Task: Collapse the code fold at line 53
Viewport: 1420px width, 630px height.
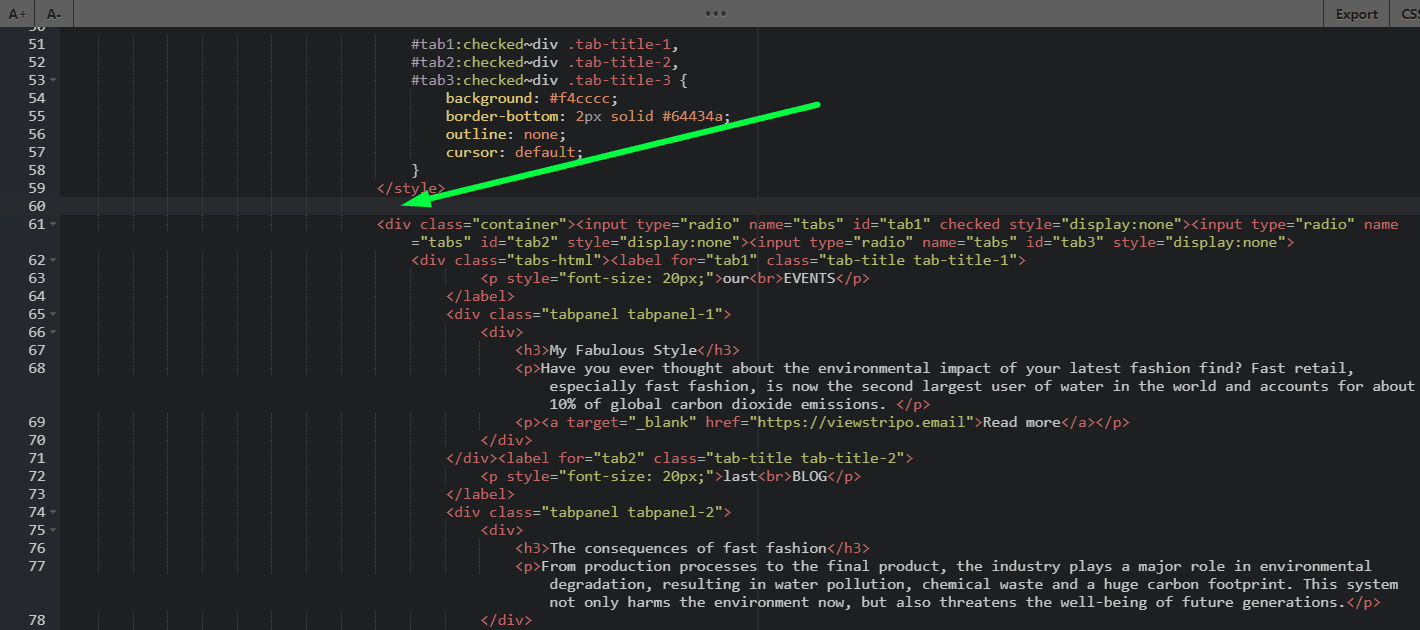Action: coord(51,79)
